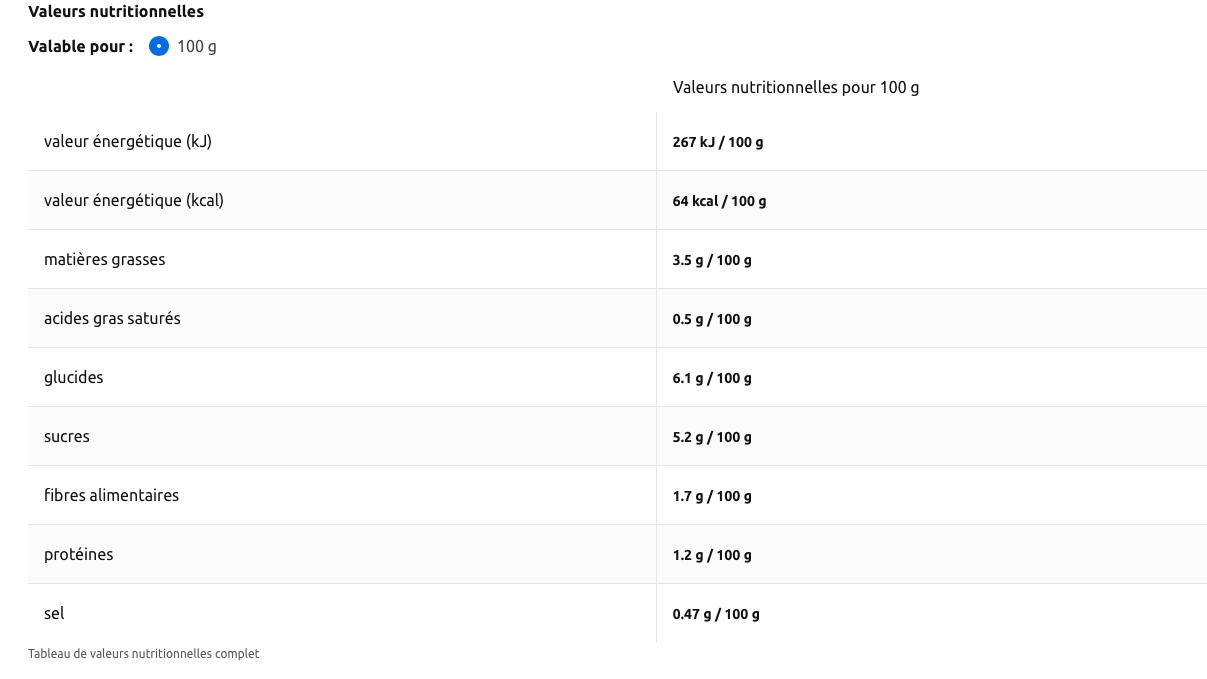
Task: Select the valeur énergétique (kcal) row label
Action: coord(134,201)
